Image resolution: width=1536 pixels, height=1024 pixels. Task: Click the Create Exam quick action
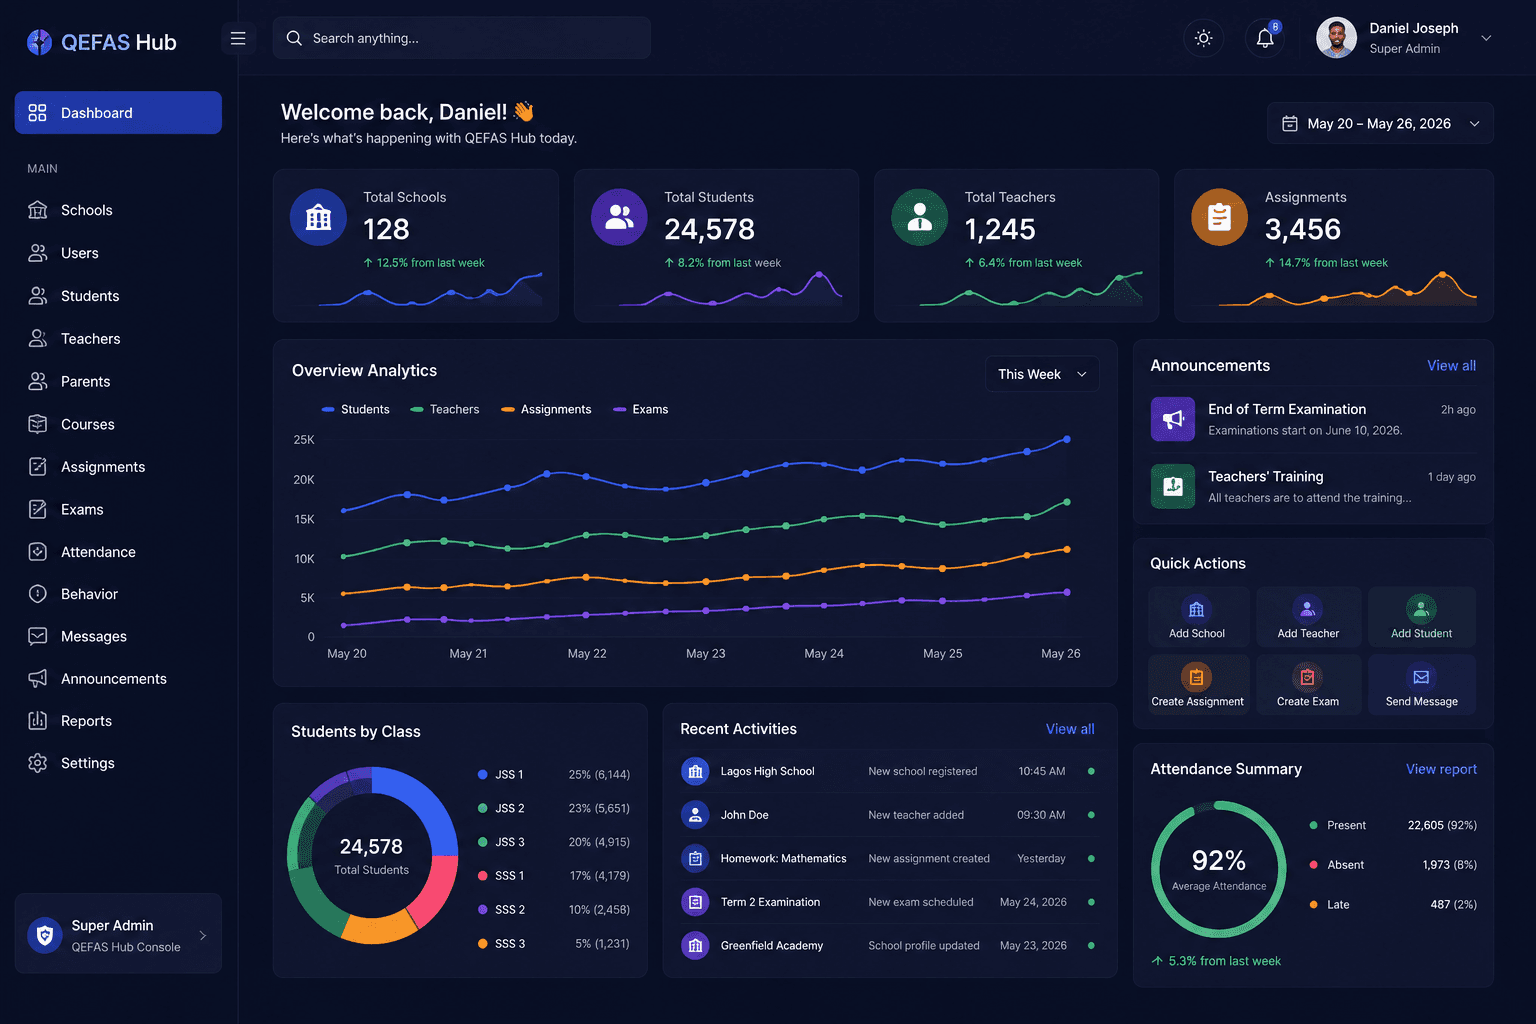[x=1308, y=686]
